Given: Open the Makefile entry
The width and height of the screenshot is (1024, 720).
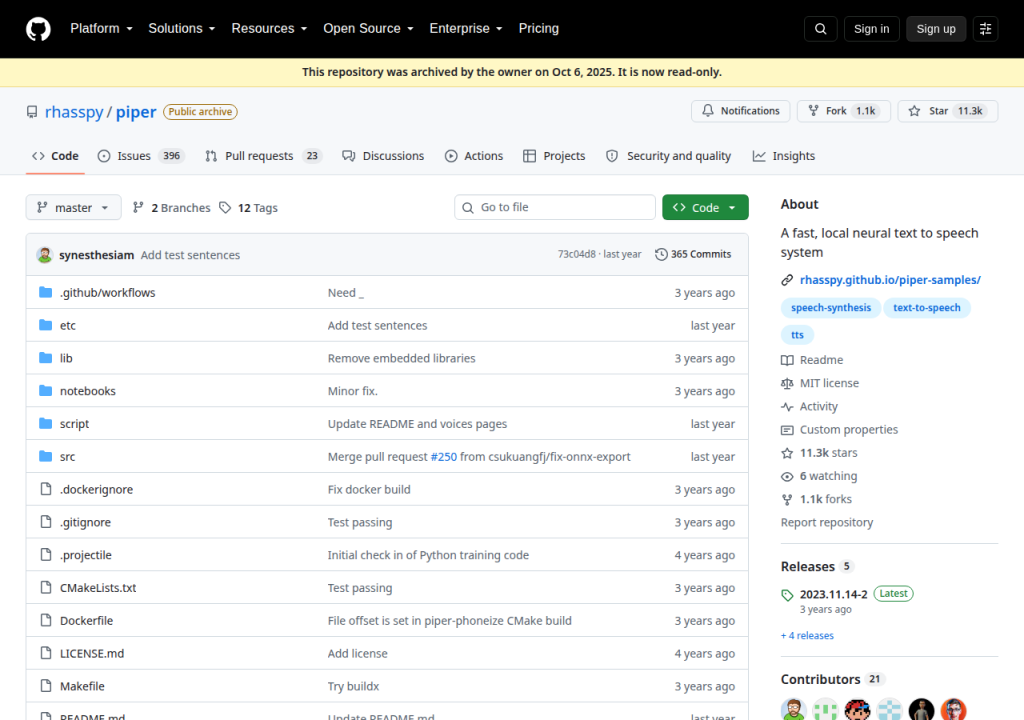Looking at the screenshot, I should pyautogui.click(x=82, y=686).
